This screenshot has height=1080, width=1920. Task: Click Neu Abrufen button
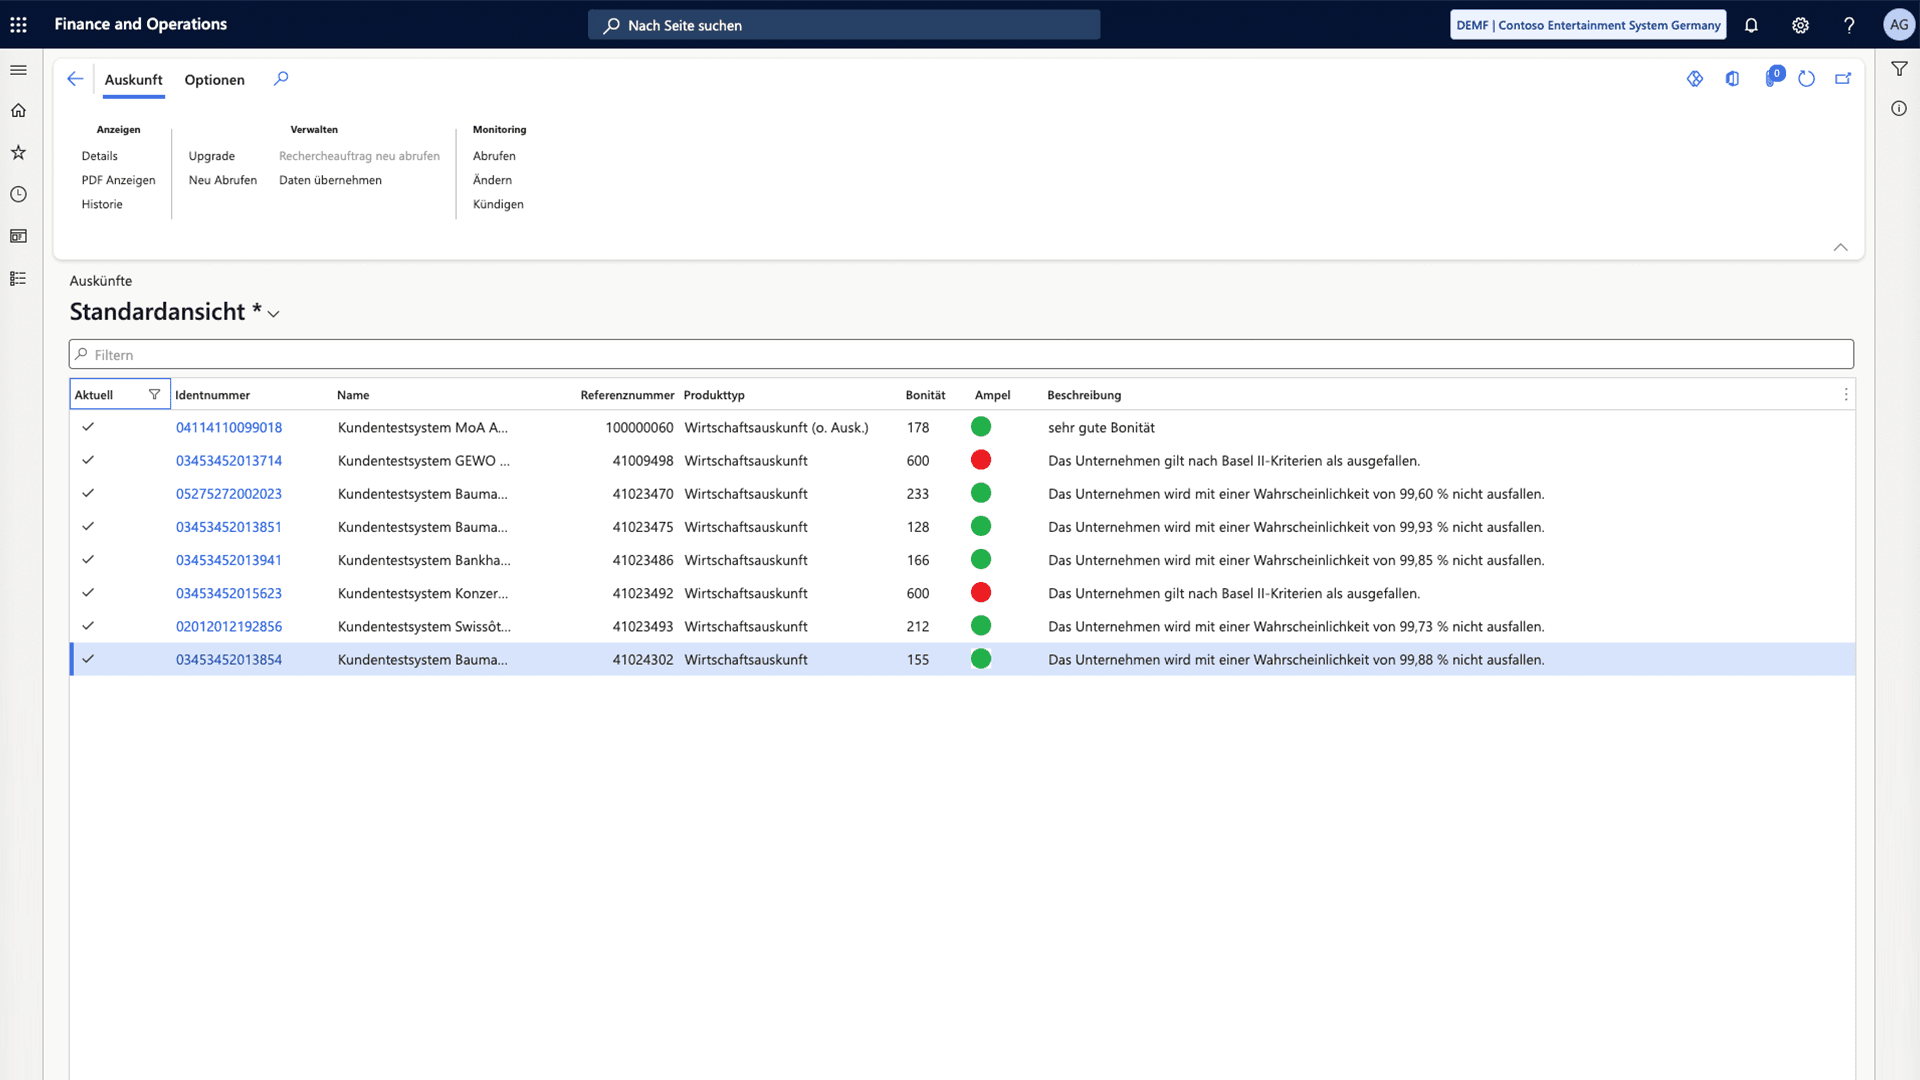[222, 180]
